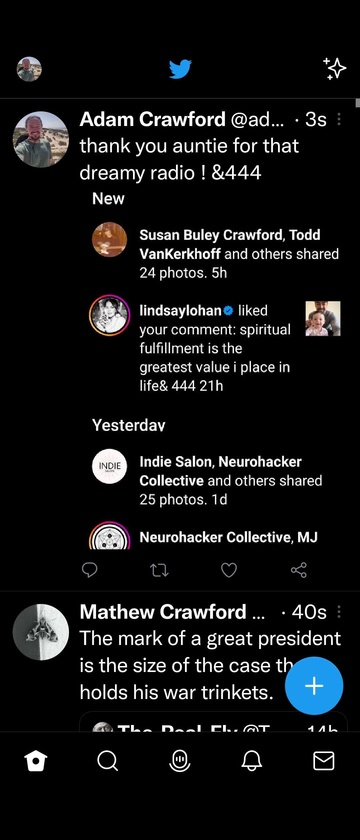Open the Messages envelope tab

tap(324, 761)
